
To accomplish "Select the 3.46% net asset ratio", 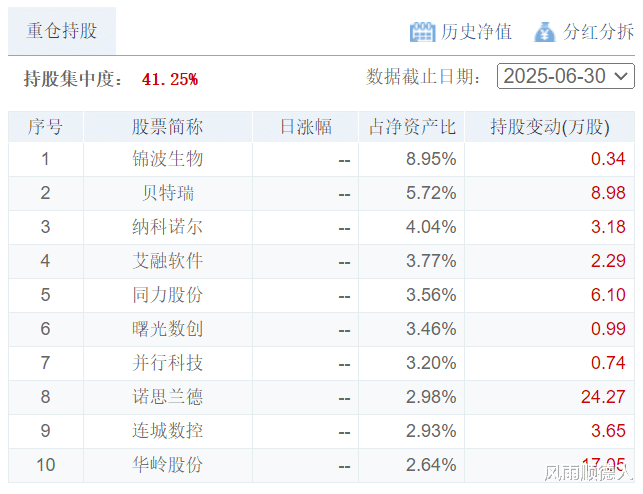I will click(x=431, y=329).
